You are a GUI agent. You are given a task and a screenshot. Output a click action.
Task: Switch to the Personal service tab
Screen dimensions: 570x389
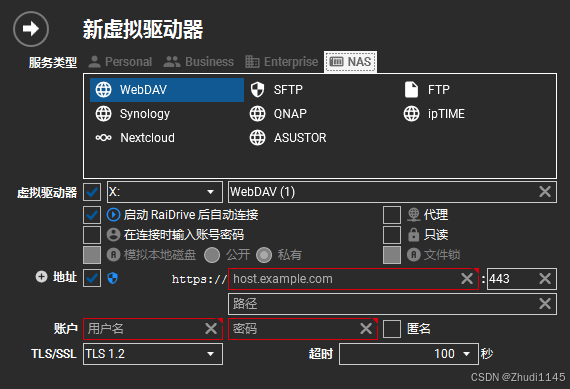coord(120,62)
